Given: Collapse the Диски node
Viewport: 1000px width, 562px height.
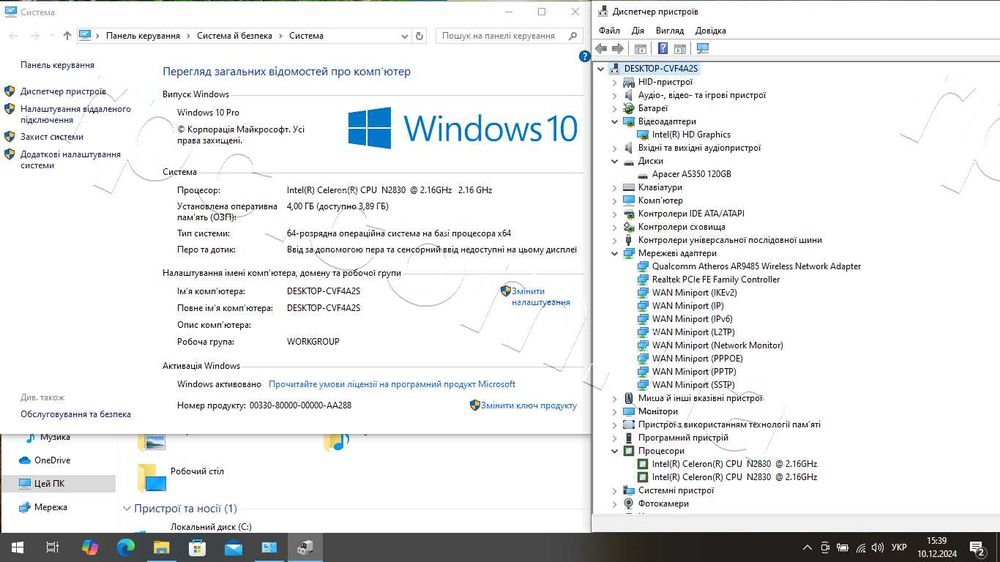Looking at the screenshot, I should [615, 161].
